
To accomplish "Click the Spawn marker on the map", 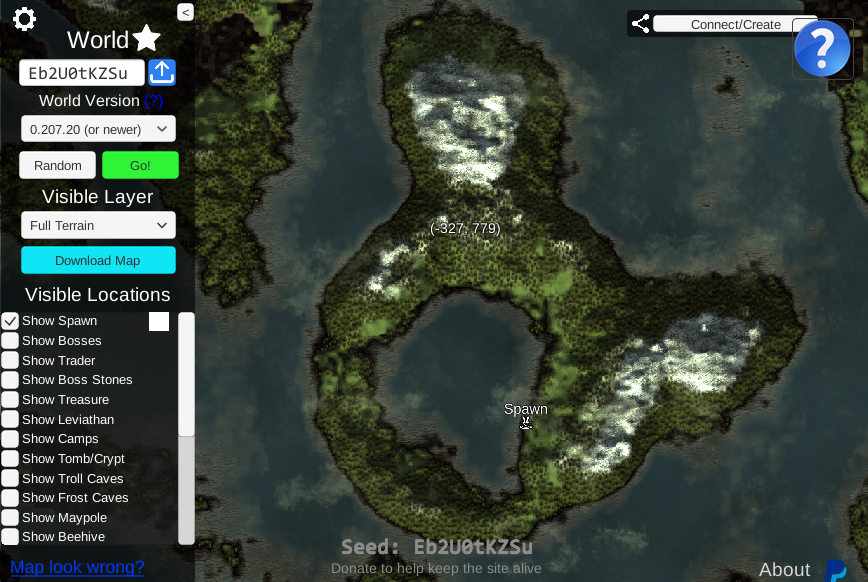I will click(x=525, y=423).
